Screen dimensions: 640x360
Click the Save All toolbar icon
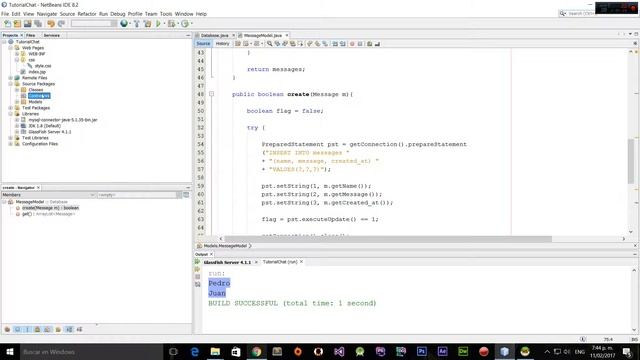[38, 24]
